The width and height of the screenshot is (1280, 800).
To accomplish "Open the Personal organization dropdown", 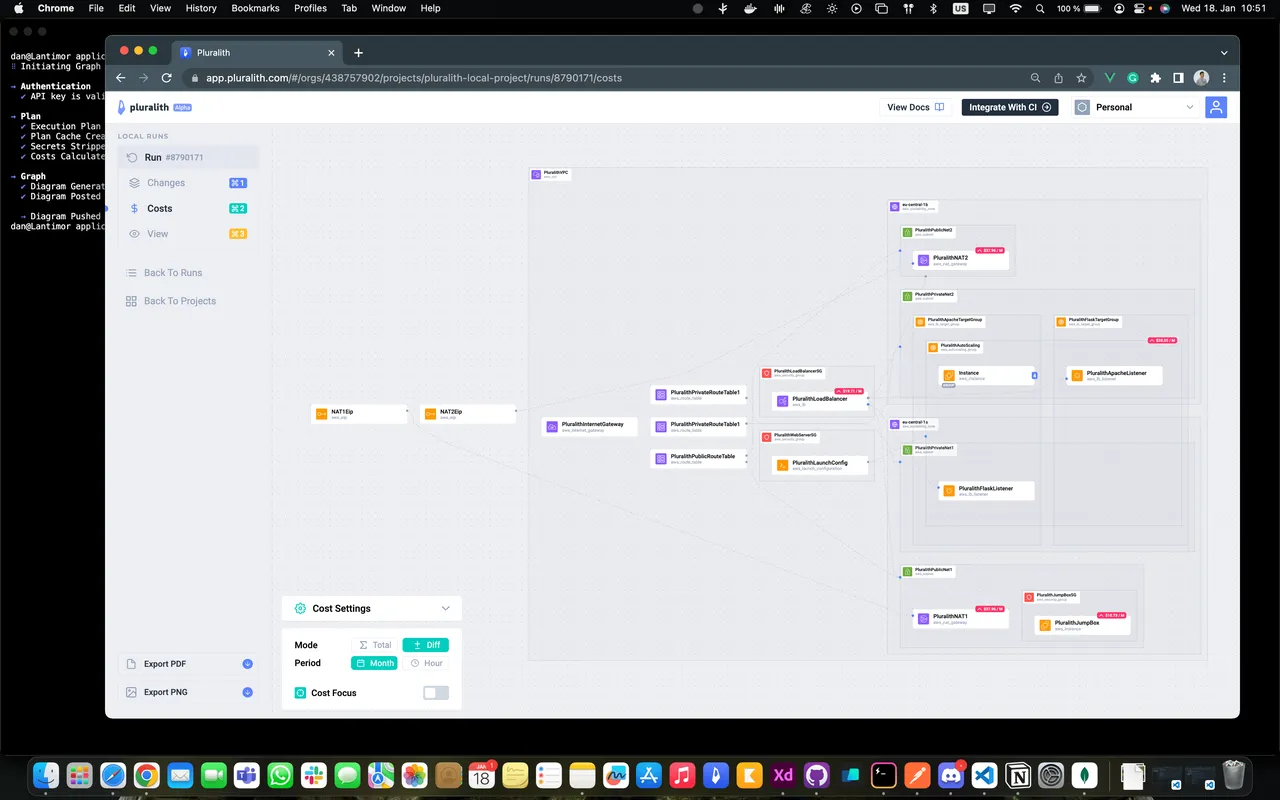I will [x=1135, y=107].
